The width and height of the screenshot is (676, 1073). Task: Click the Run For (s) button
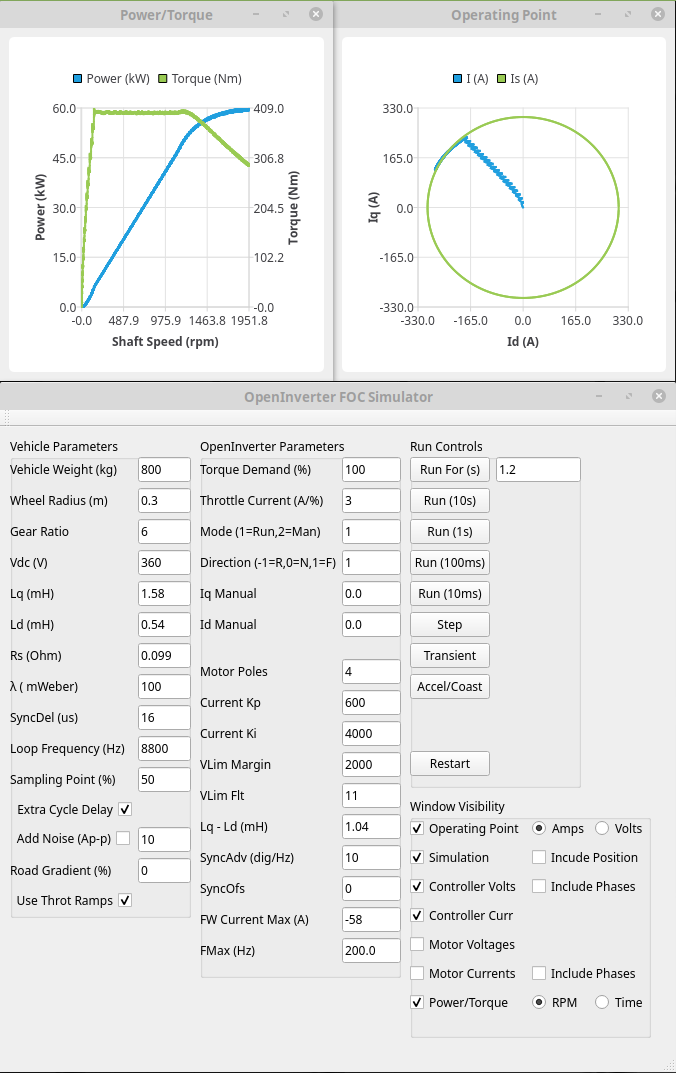[450, 469]
